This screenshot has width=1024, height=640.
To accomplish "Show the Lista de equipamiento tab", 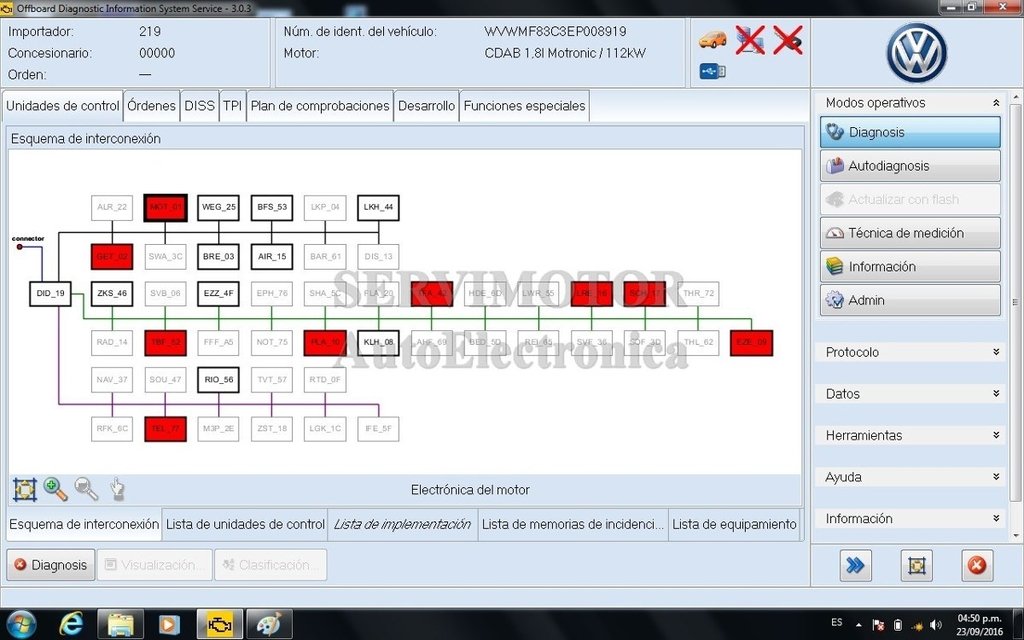I will pyautogui.click(x=734, y=524).
